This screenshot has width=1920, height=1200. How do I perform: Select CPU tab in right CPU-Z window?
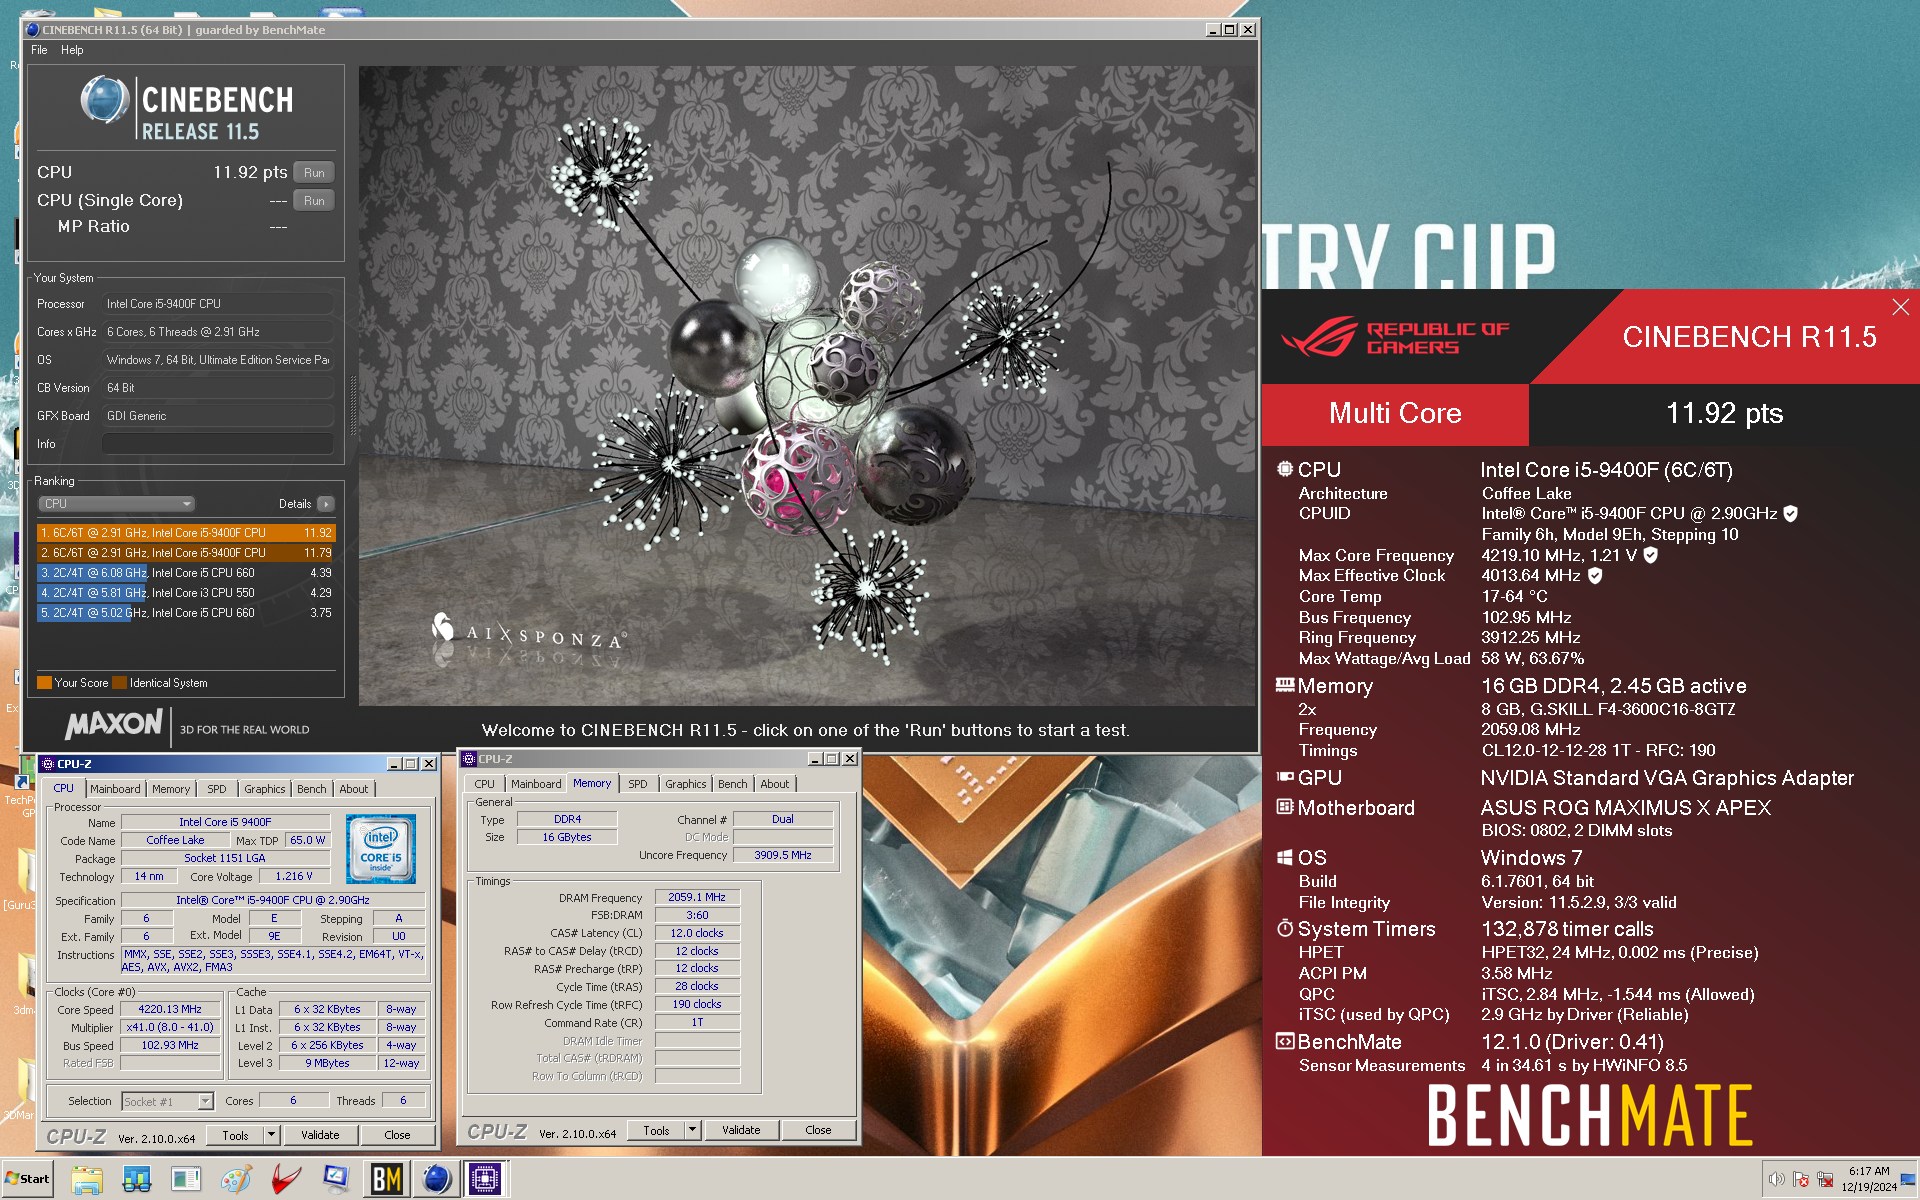[x=484, y=784]
